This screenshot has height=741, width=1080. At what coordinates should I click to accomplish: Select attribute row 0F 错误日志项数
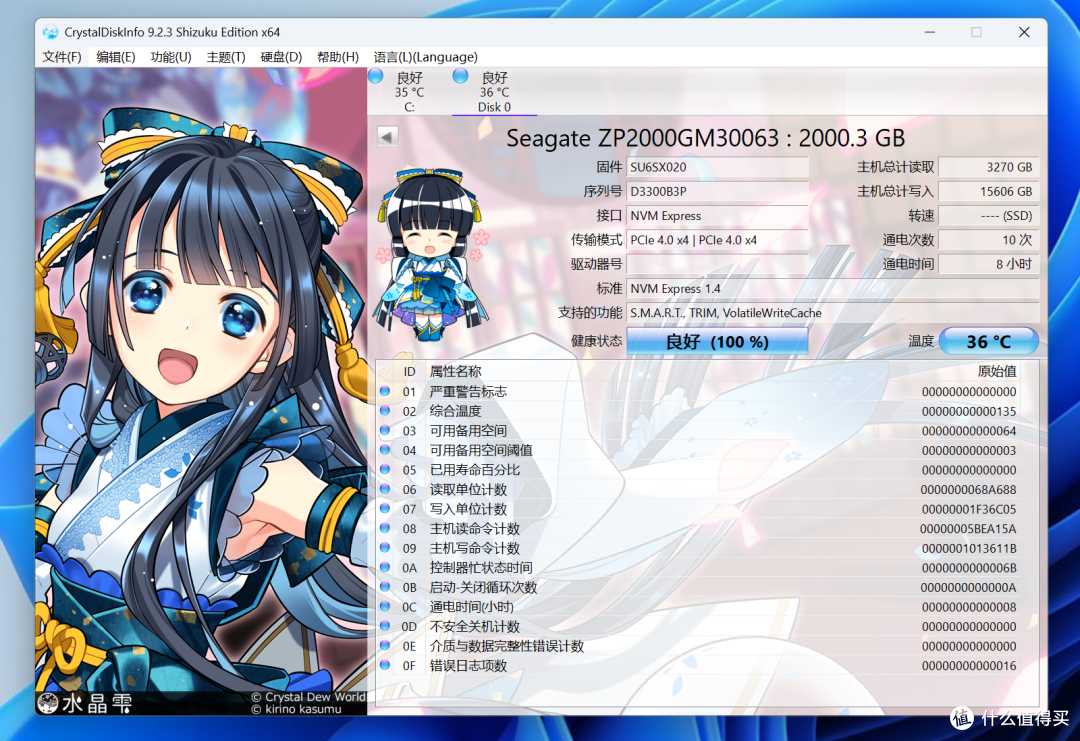(x=698, y=666)
